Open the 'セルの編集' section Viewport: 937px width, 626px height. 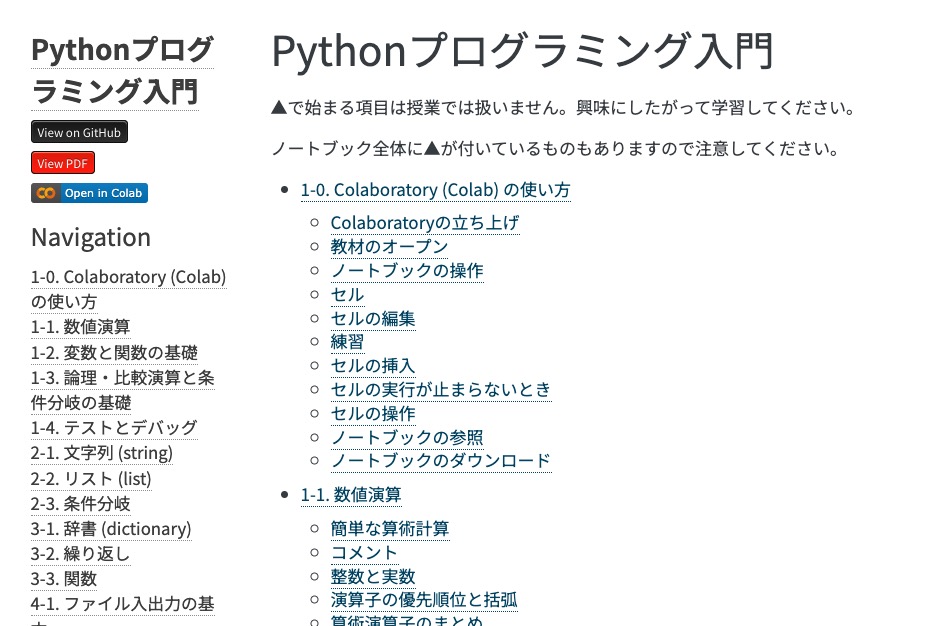pyautogui.click(x=372, y=317)
